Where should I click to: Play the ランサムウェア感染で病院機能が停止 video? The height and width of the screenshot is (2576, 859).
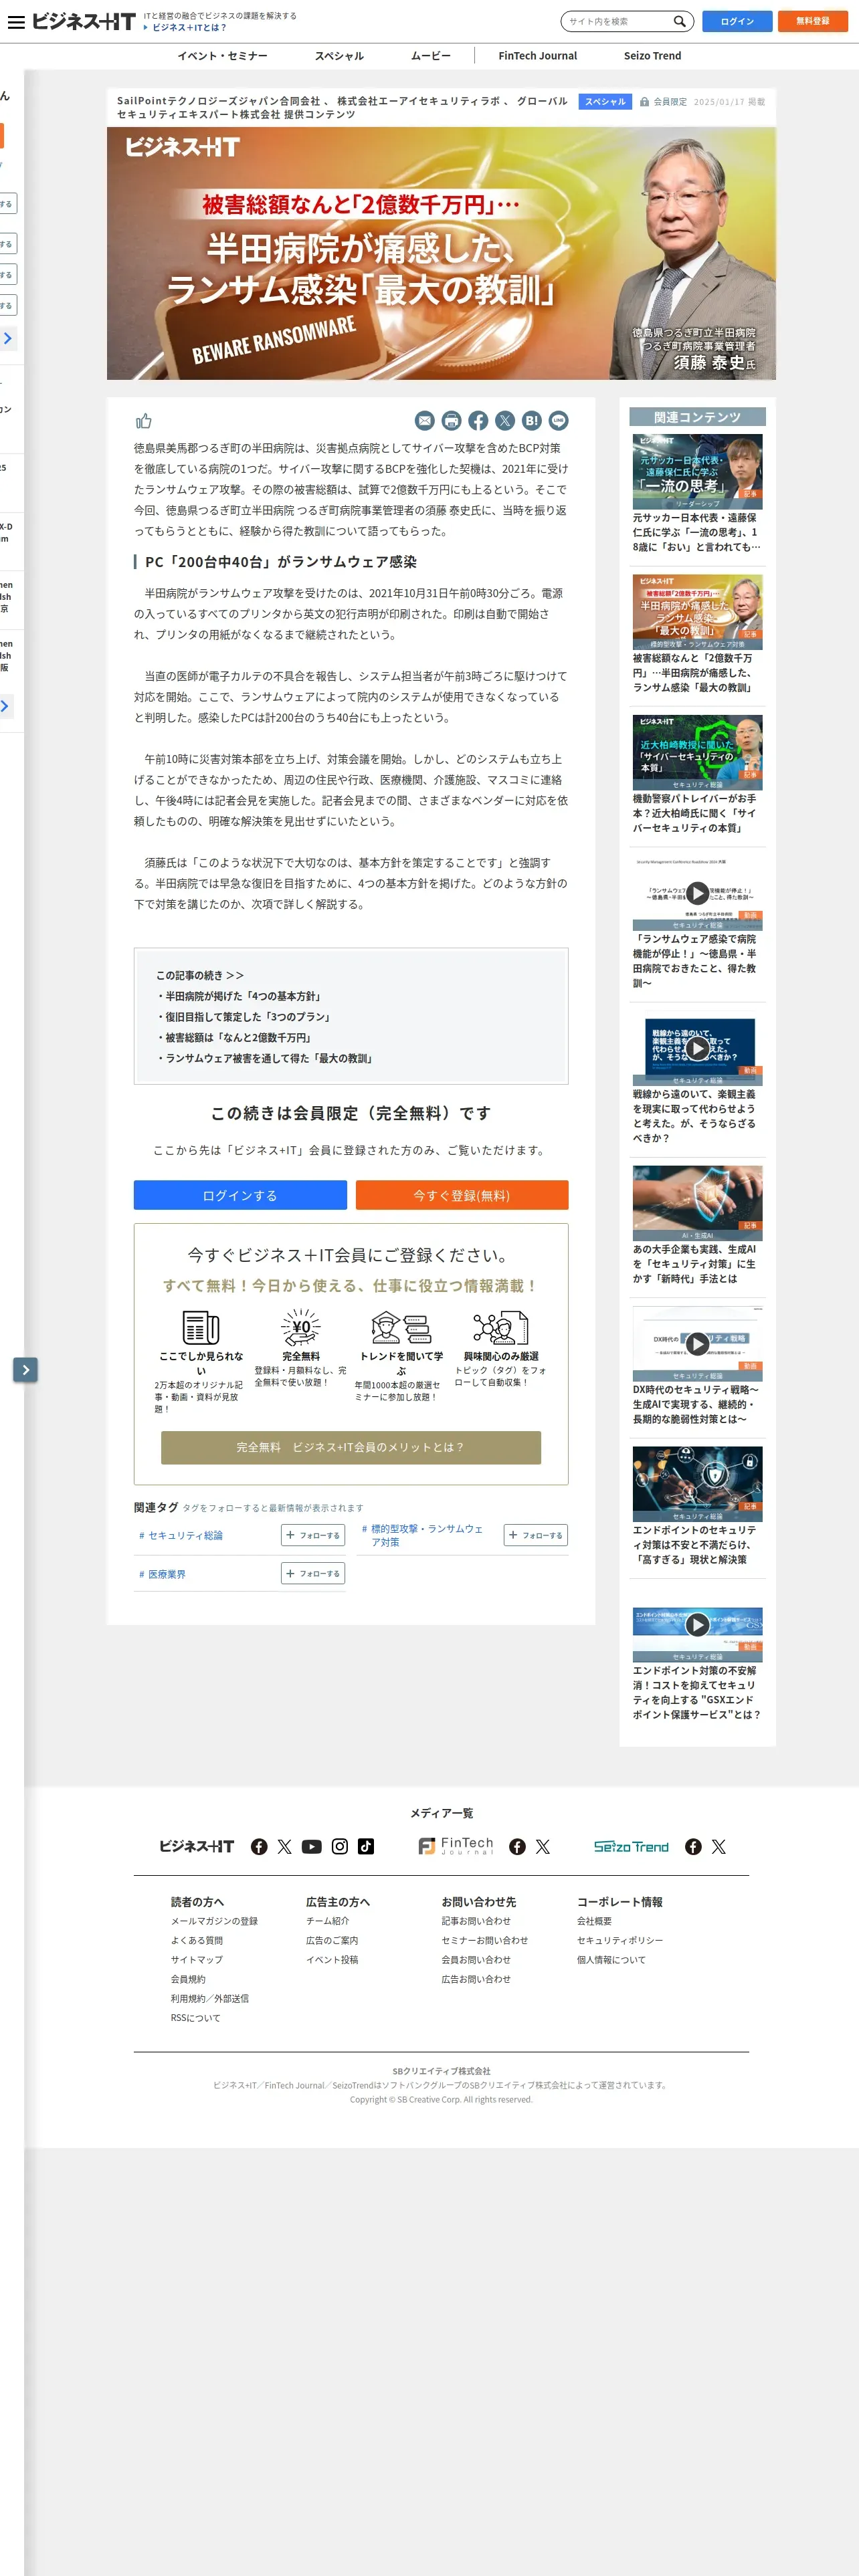(x=697, y=893)
